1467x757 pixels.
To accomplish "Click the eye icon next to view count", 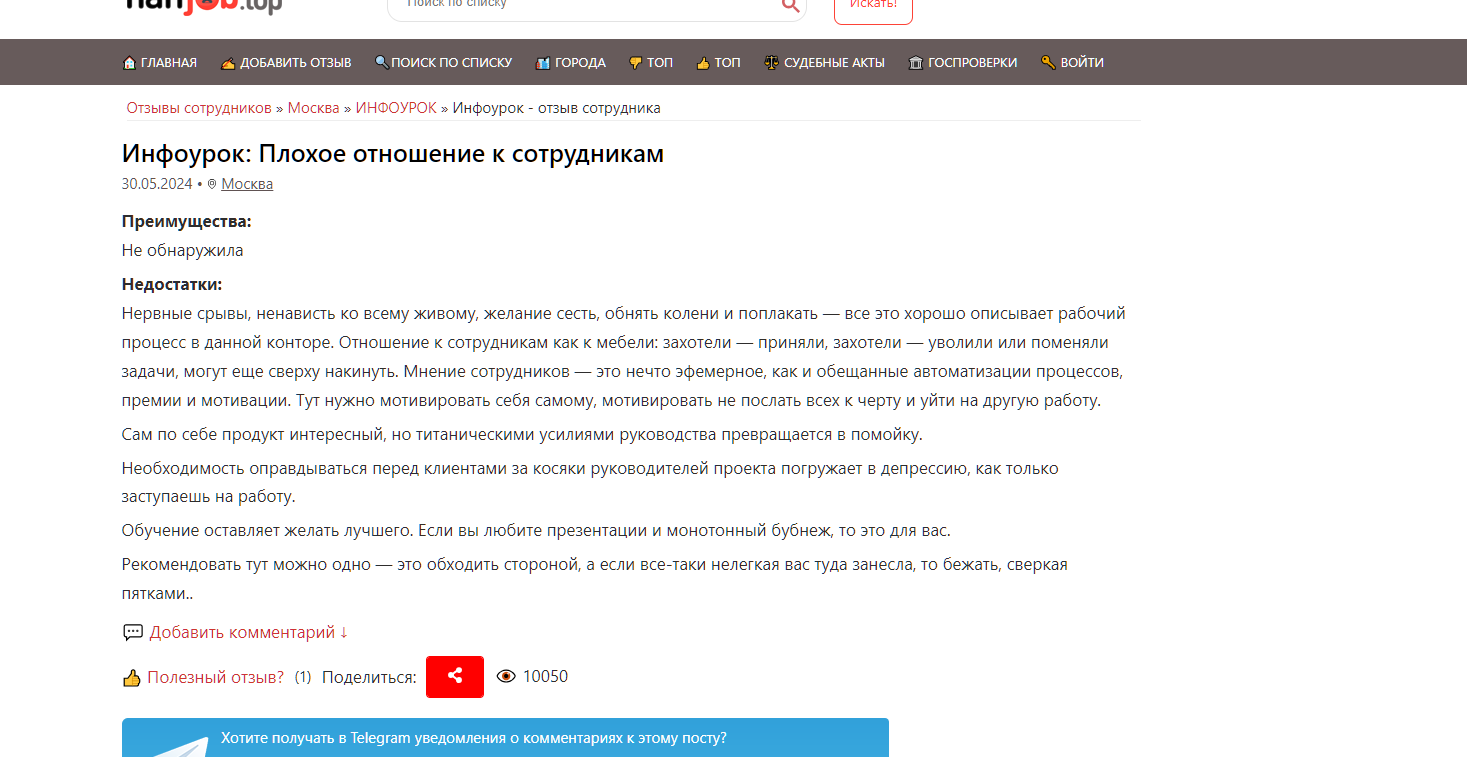I will (506, 677).
